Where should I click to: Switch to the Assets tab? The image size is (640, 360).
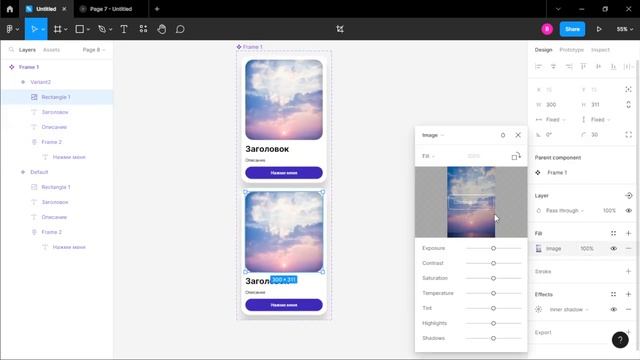[51, 50]
